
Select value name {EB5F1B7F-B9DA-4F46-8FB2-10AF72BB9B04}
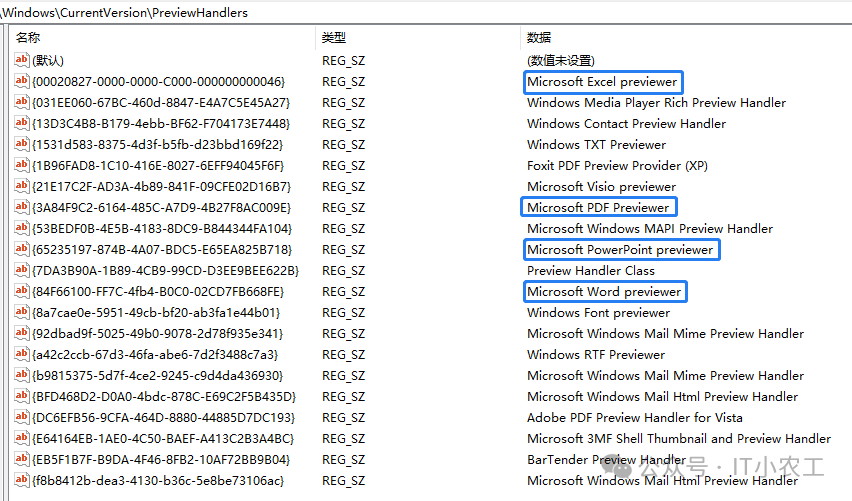(x=161, y=460)
